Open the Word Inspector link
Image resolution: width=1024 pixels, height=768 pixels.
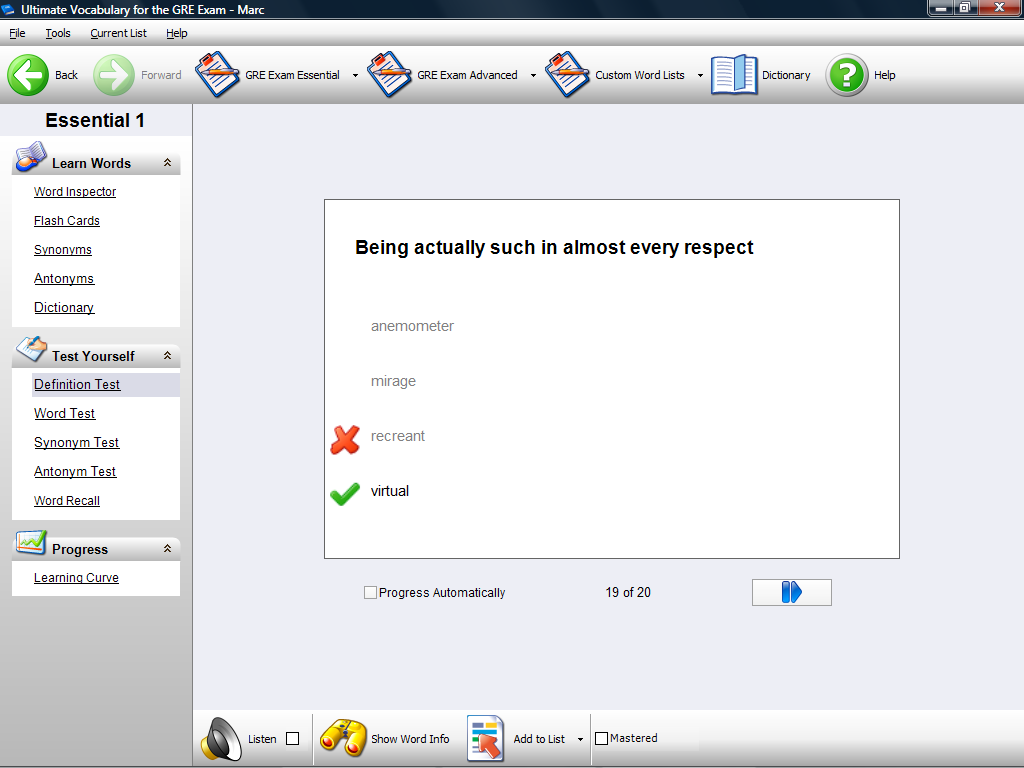[75, 191]
